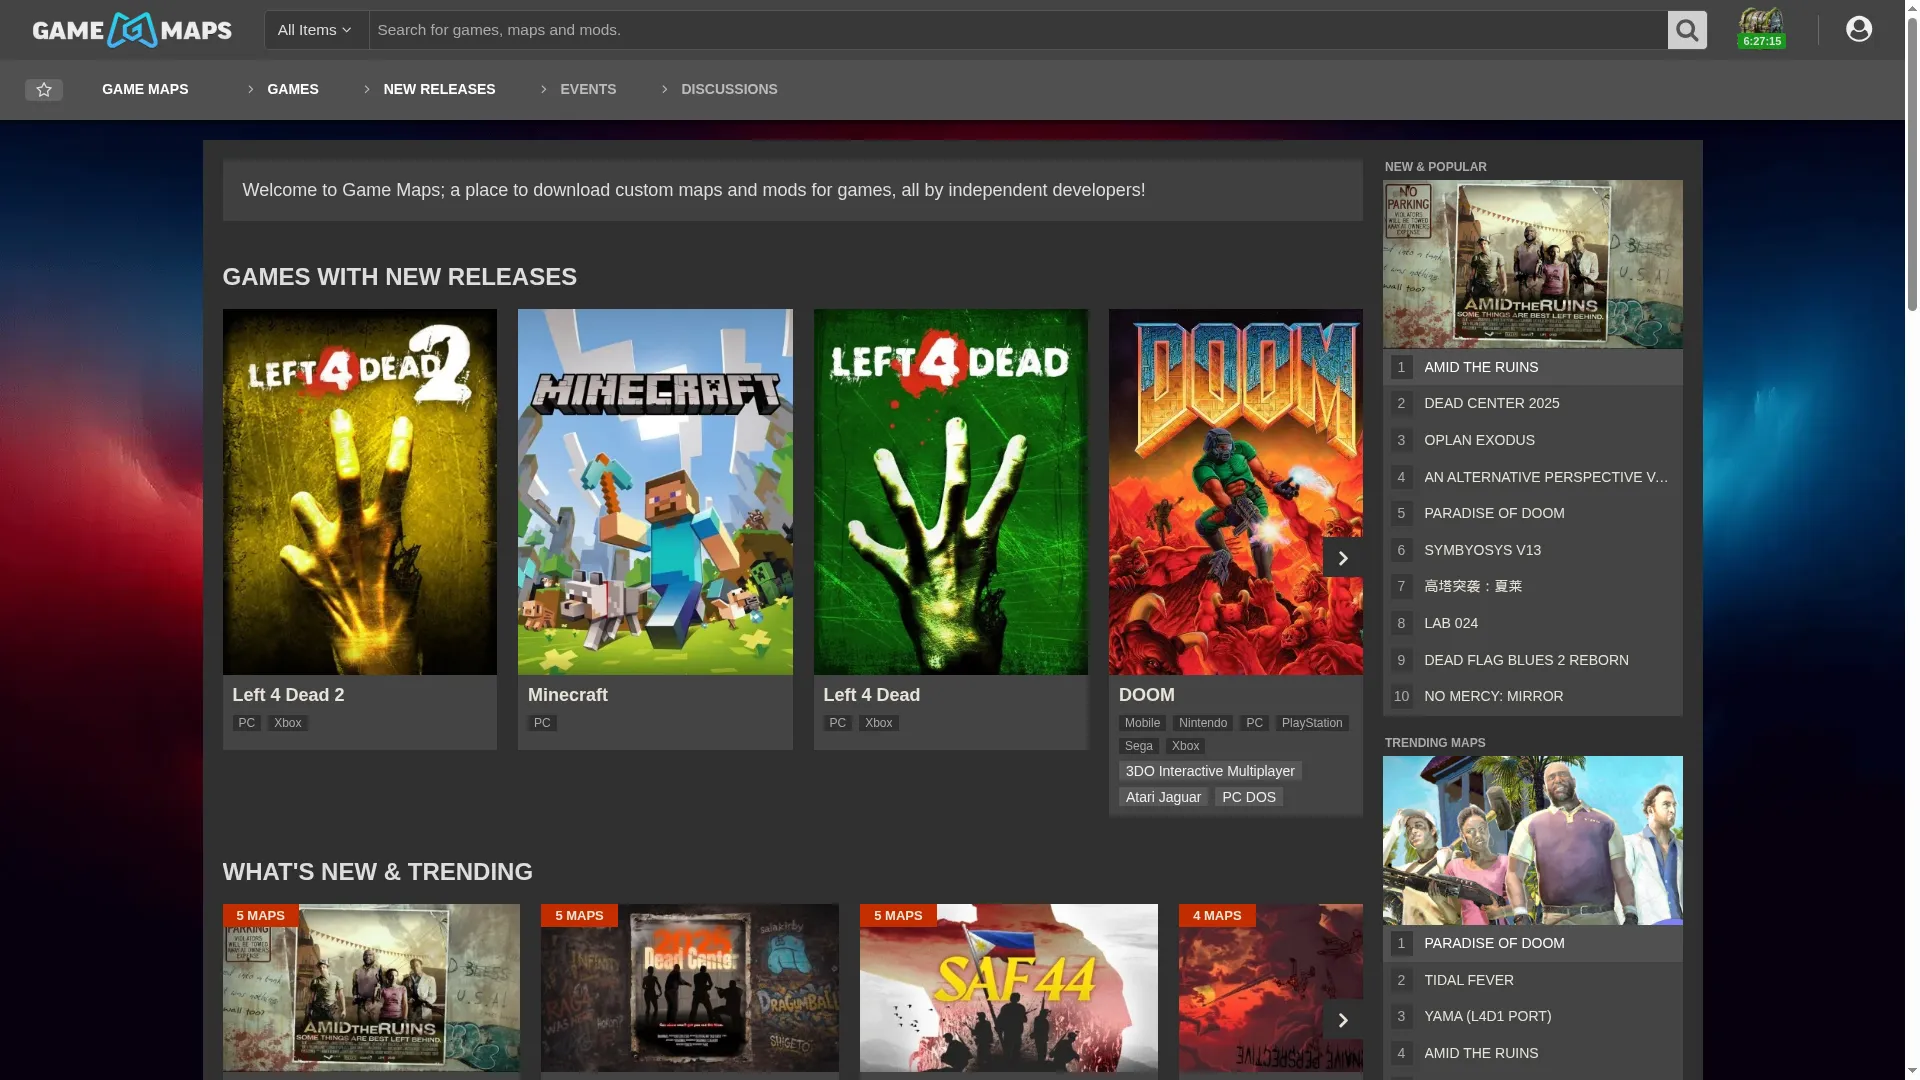Image resolution: width=1920 pixels, height=1080 pixels.
Task: Open the Trending Maps featured image
Action: click(1533, 840)
